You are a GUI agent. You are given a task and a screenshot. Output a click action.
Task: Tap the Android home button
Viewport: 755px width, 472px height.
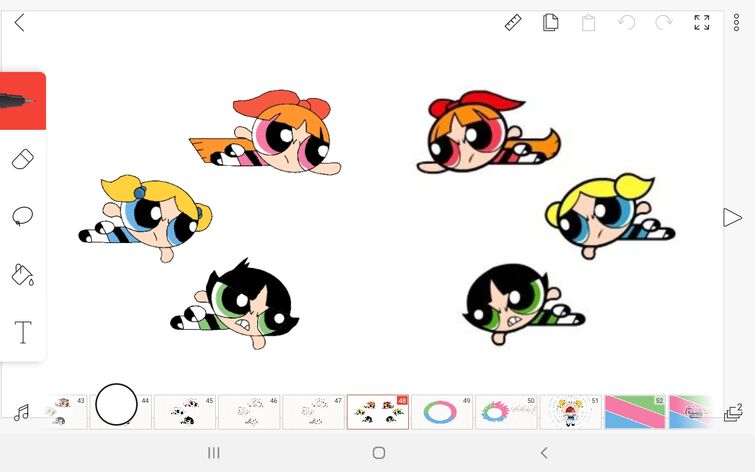379,453
